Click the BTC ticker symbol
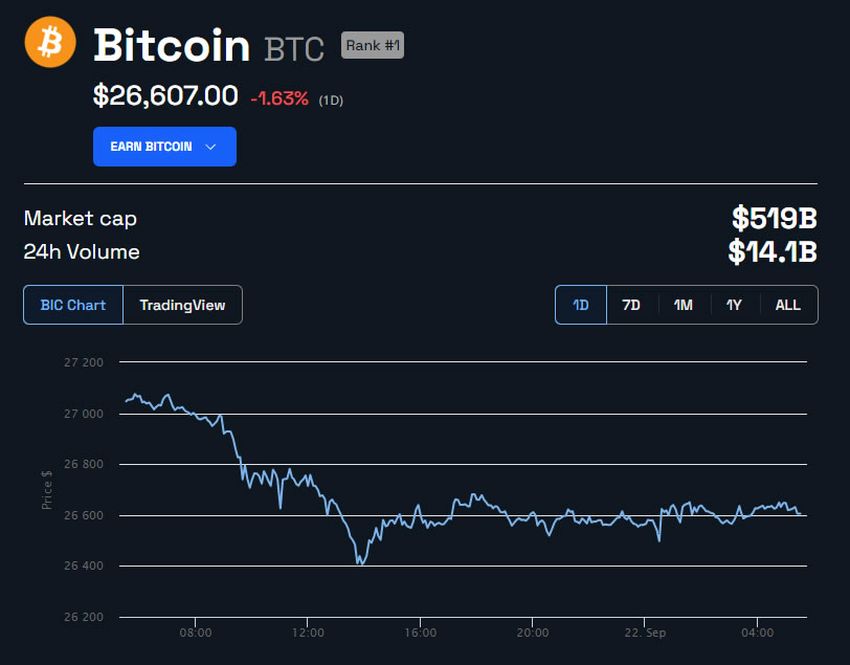850x665 pixels. point(292,48)
